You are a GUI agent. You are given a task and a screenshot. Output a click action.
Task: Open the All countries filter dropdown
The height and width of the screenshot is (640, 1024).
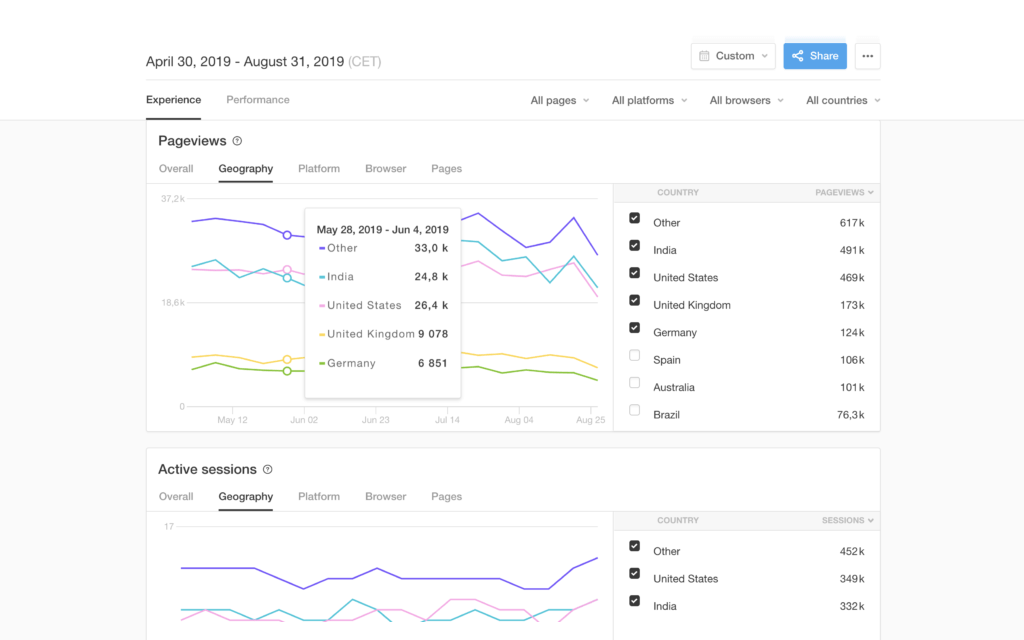click(x=843, y=100)
